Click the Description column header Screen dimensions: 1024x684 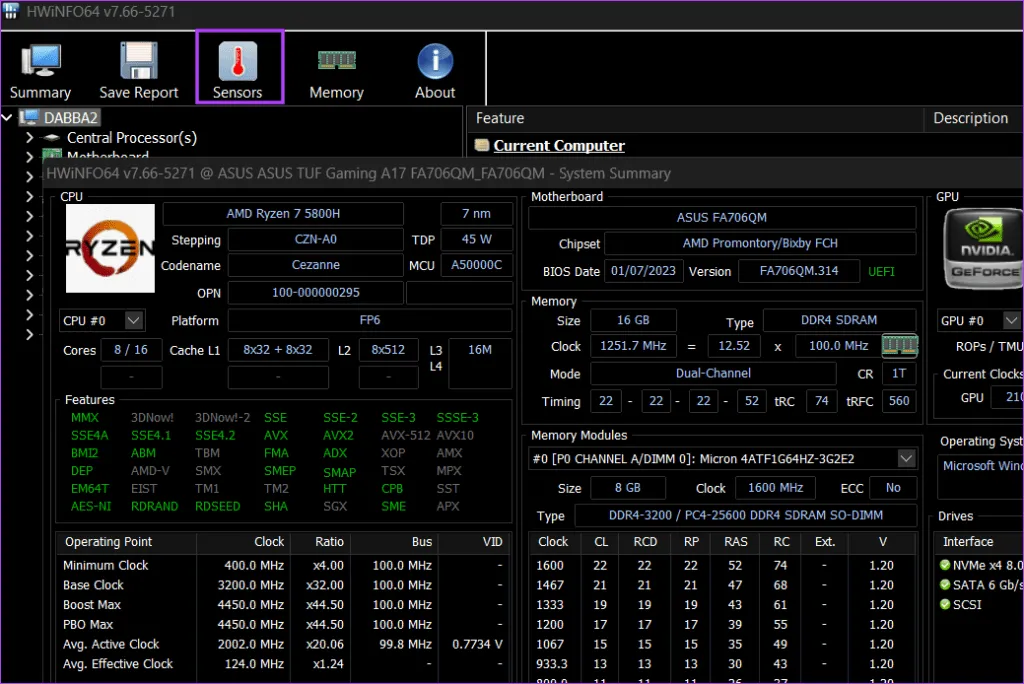970,118
